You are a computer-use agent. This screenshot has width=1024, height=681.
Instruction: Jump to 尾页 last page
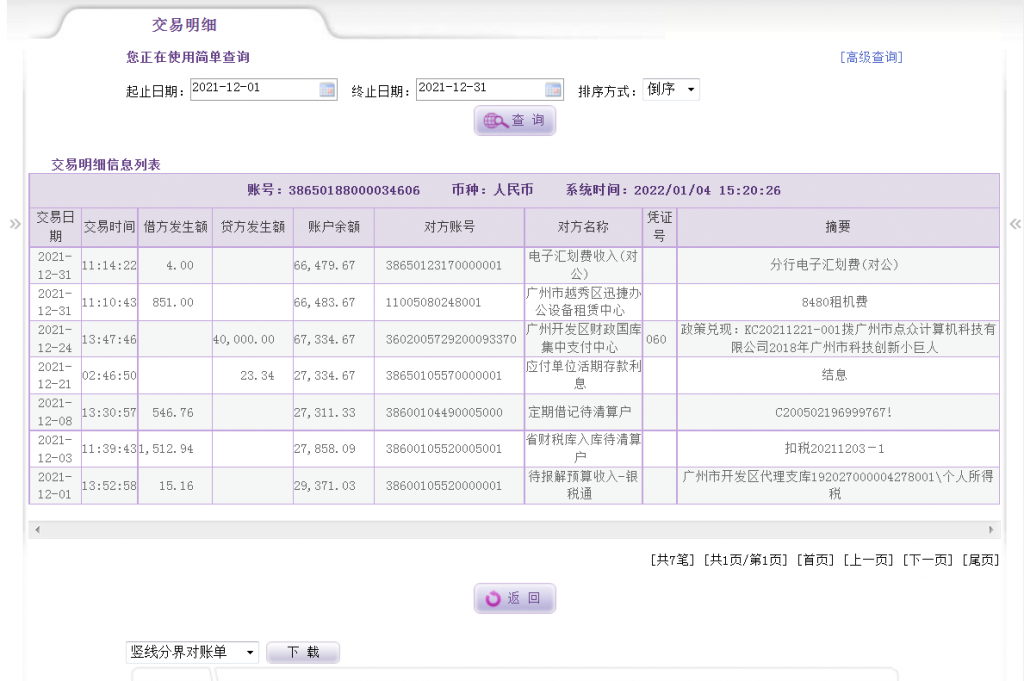(980, 560)
